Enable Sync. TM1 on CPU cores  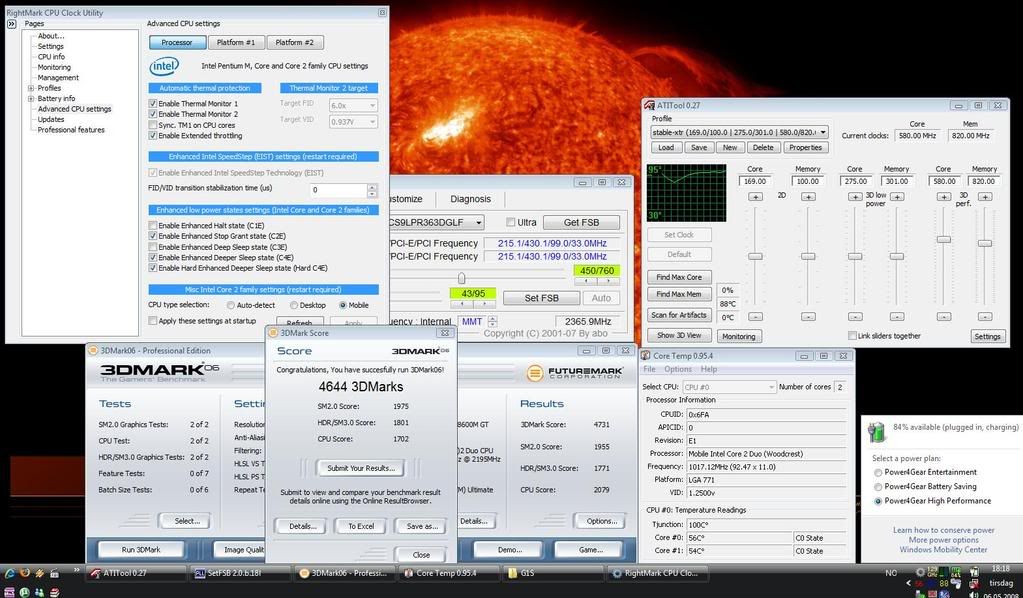click(153, 125)
